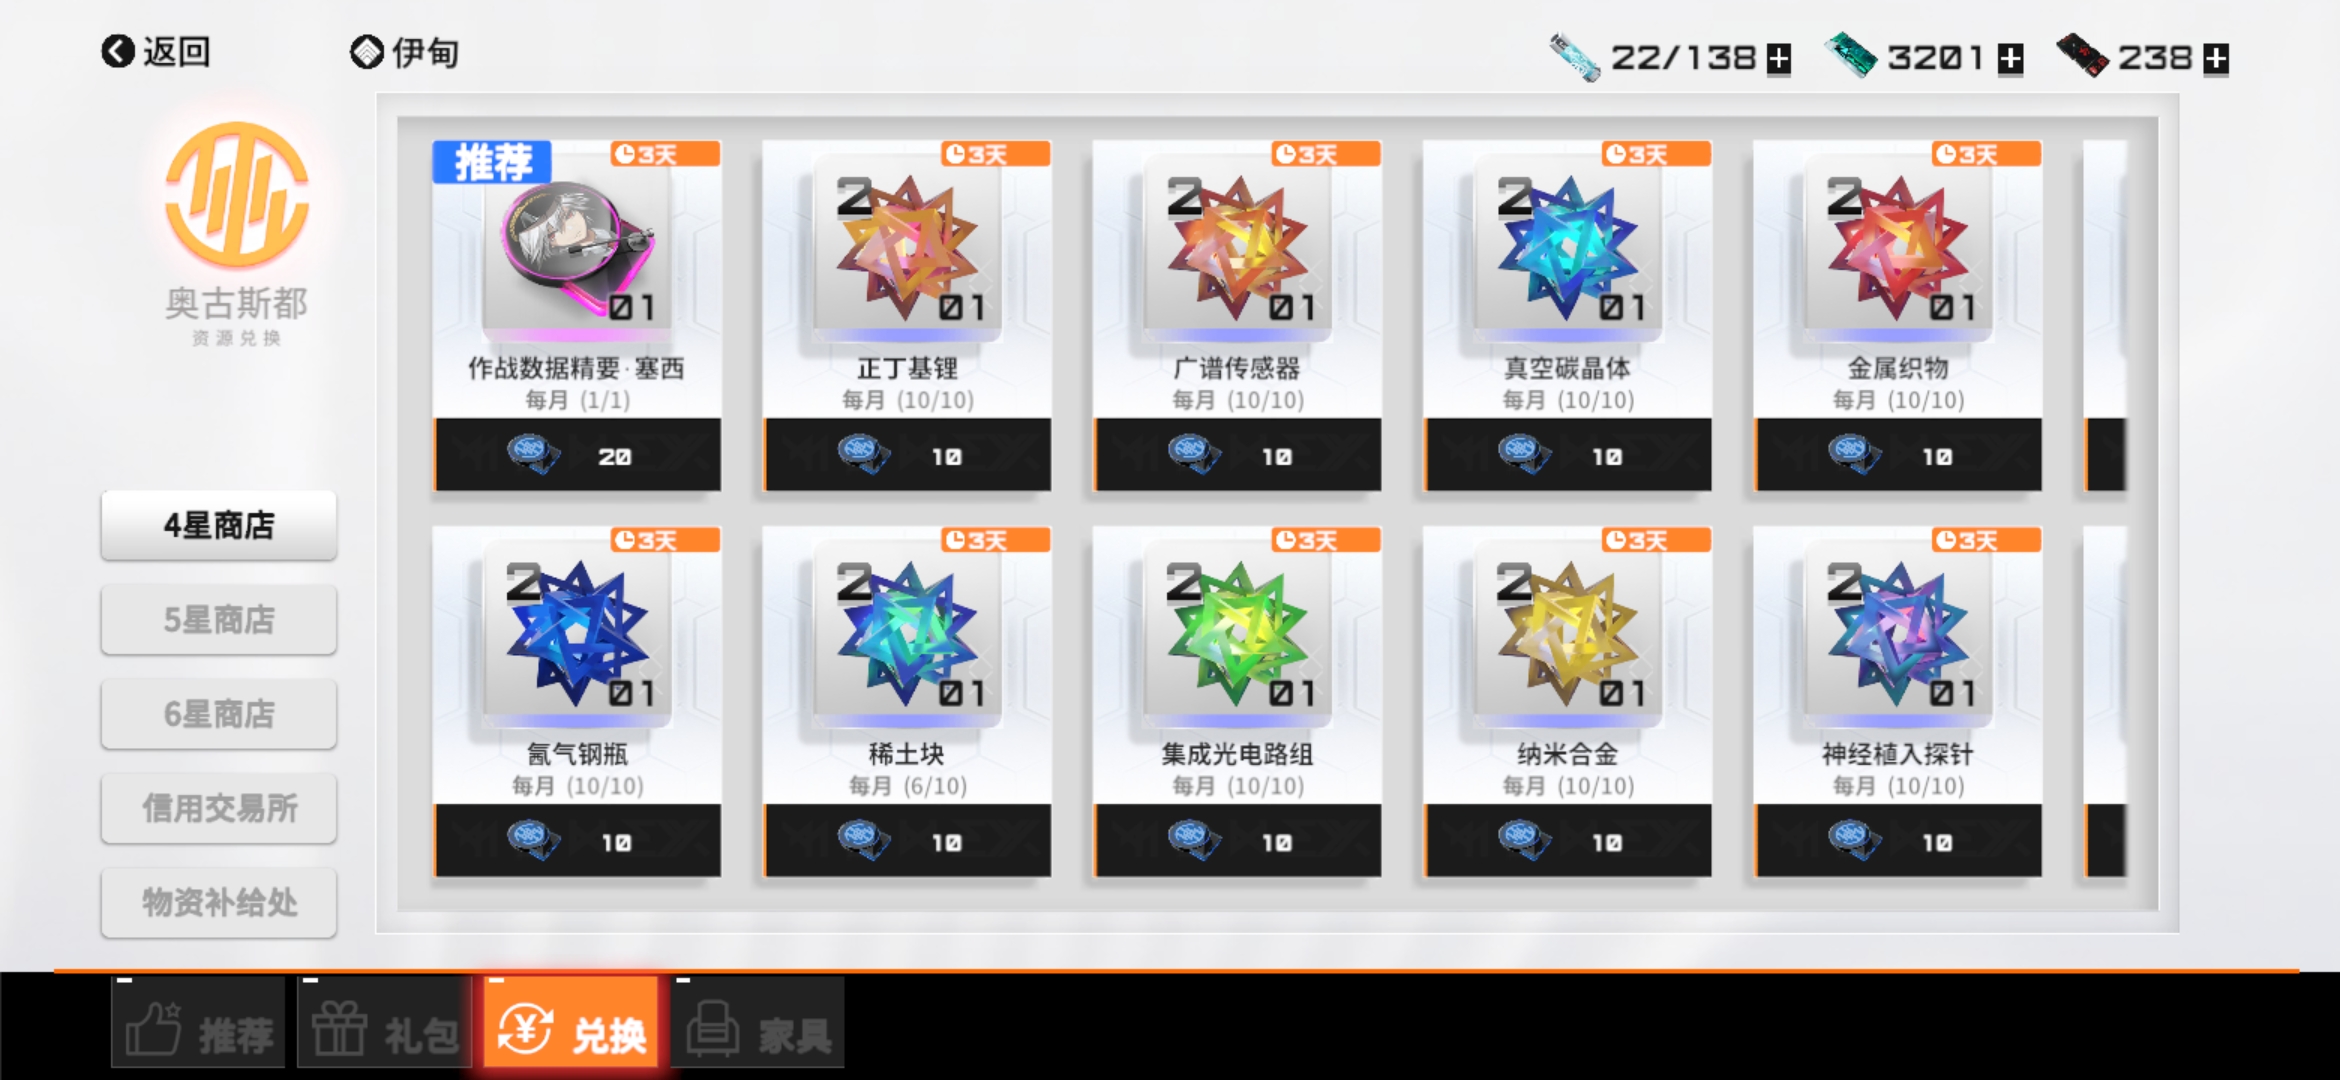
Task: Click the 返回 back arrow icon
Action: pyautogui.click(x=118, y=51)
